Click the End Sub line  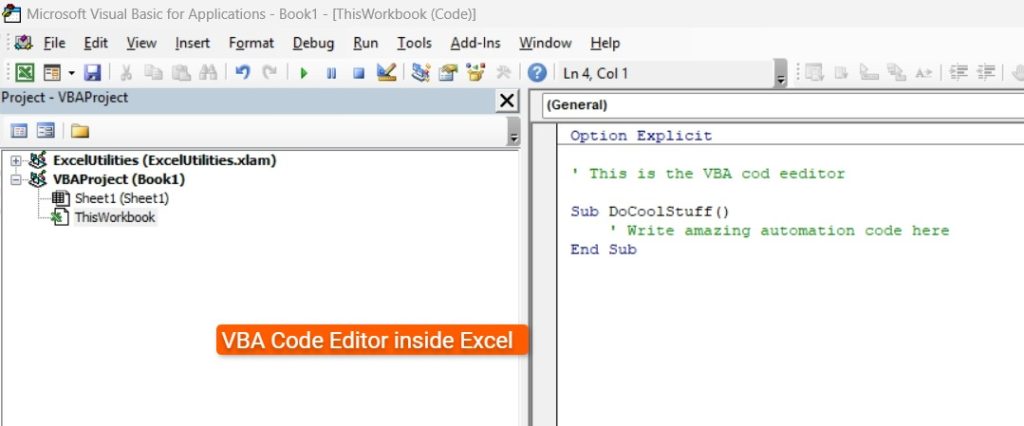tap(603, 250)
